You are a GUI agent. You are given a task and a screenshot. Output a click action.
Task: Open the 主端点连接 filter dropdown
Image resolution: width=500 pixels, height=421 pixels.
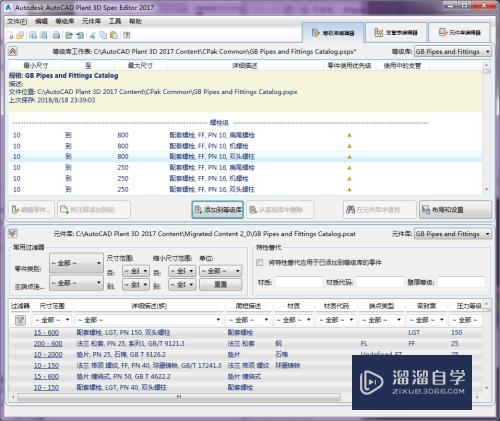[76, 283]
